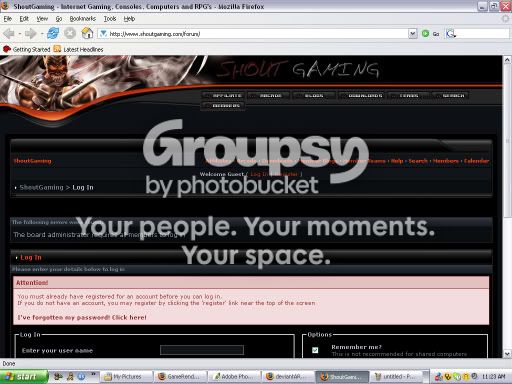The image size is (512, 384).
Task: Click the page scrollbar up arrow
Action: (x=507, y=60)
